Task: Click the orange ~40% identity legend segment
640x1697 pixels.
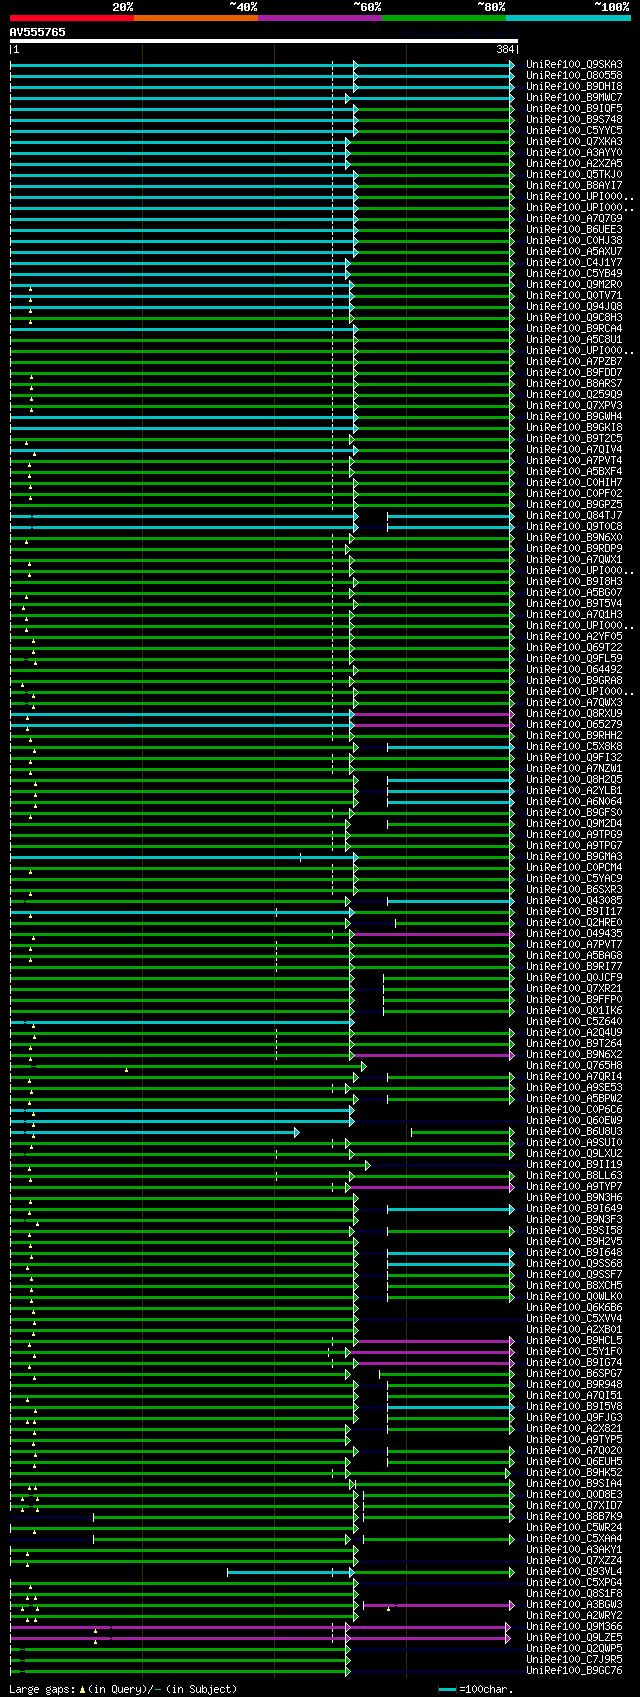Action: point(196,18)
